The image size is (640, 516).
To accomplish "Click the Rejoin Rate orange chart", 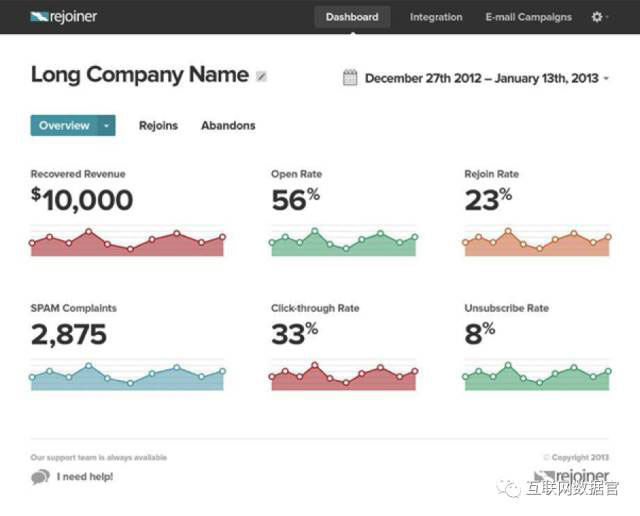I will pyautogui.click(x=537, y=243).
